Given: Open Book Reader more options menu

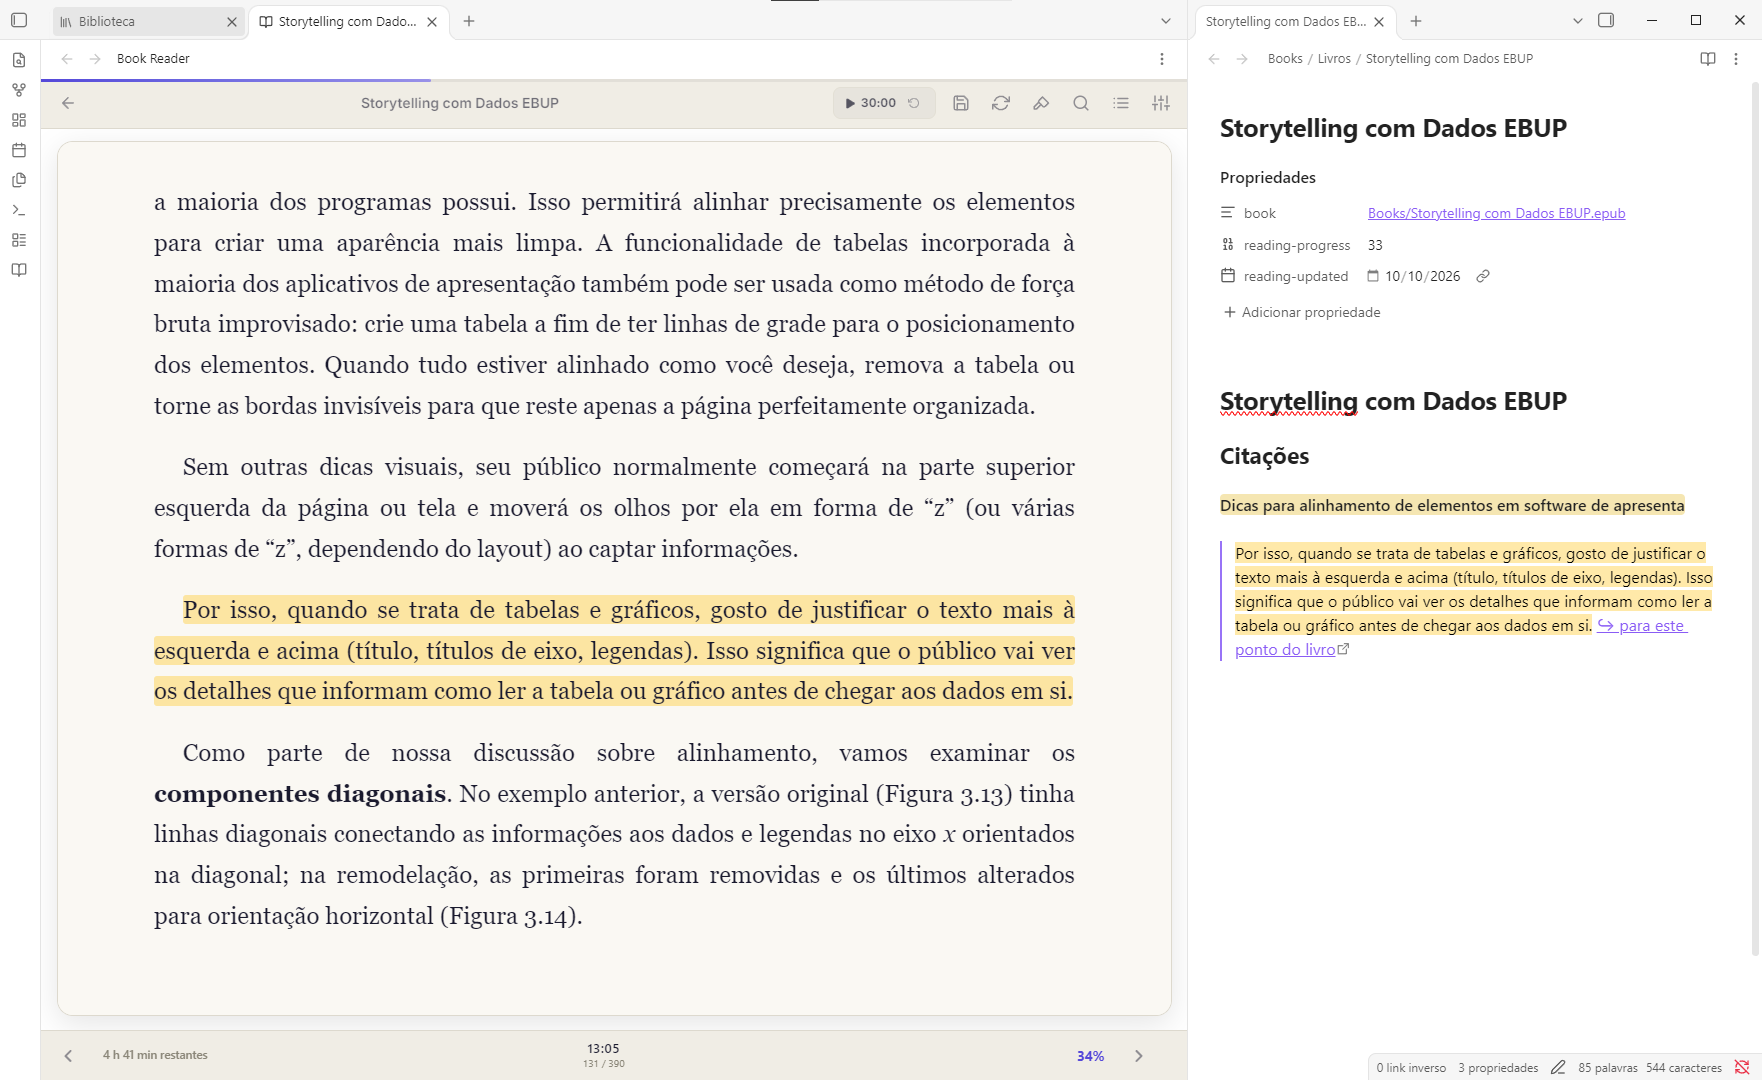Looking at the screenshot, I should click(x=1162, y=59).
